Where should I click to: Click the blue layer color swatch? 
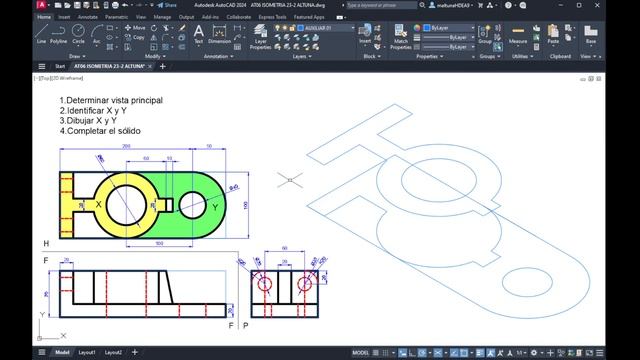click(301, 28)
